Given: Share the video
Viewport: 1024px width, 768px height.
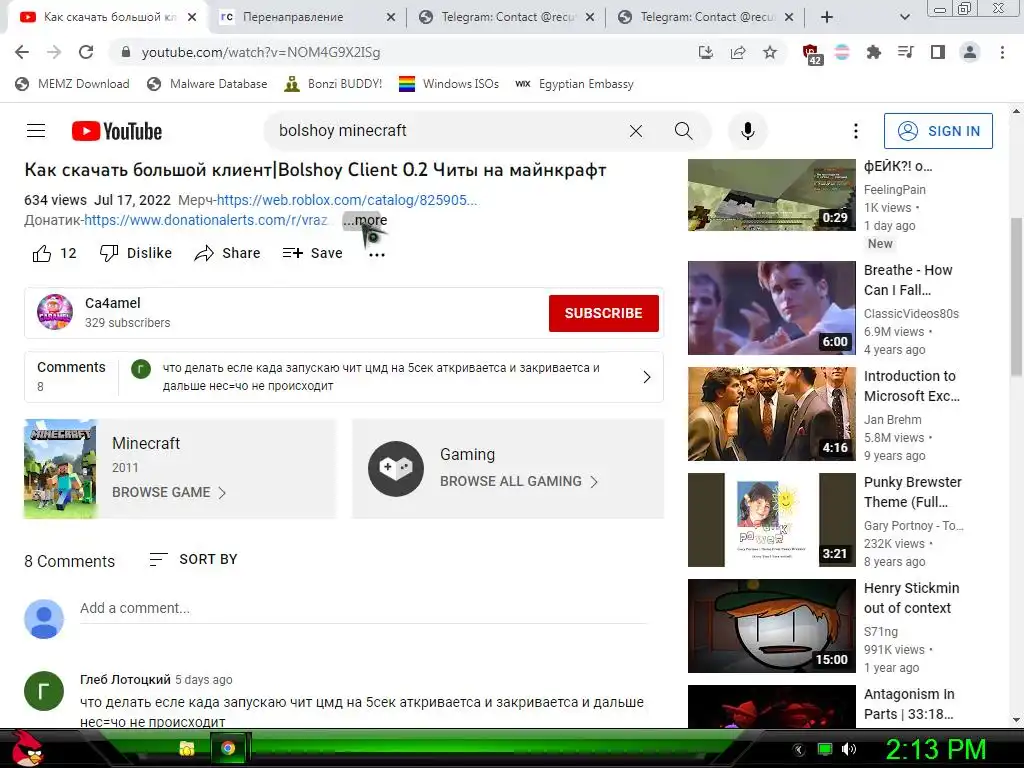Looking at the screenshot, I should pos(227,253).
